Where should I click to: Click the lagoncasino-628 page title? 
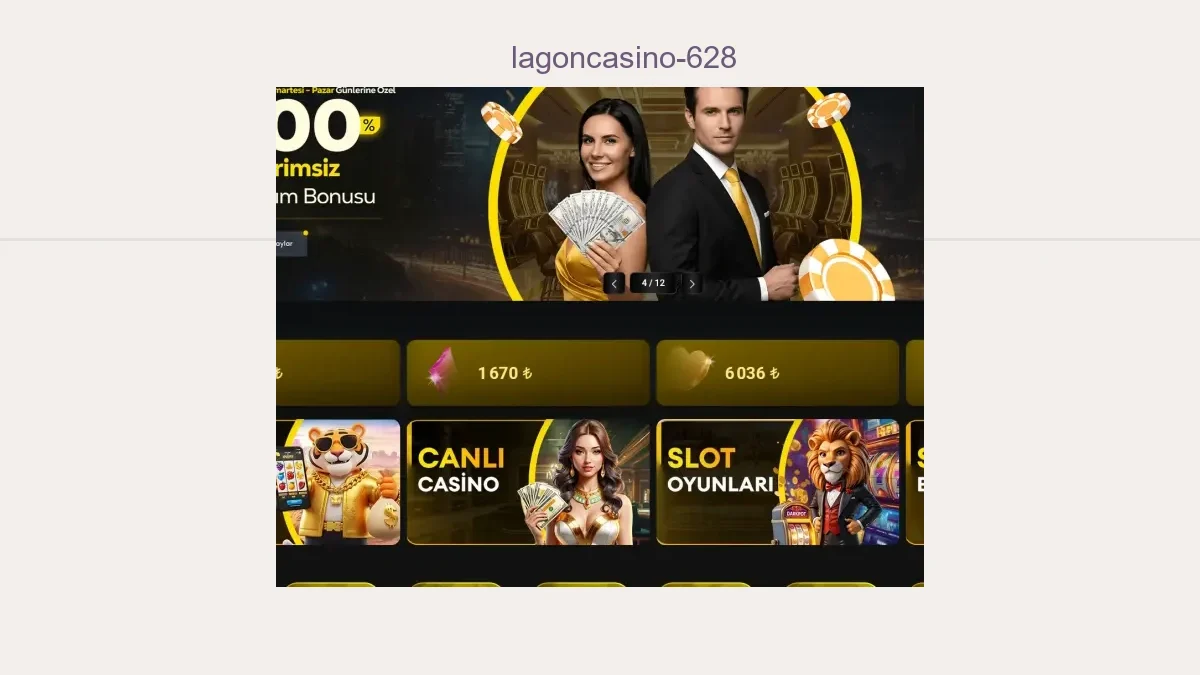[624, 58]
